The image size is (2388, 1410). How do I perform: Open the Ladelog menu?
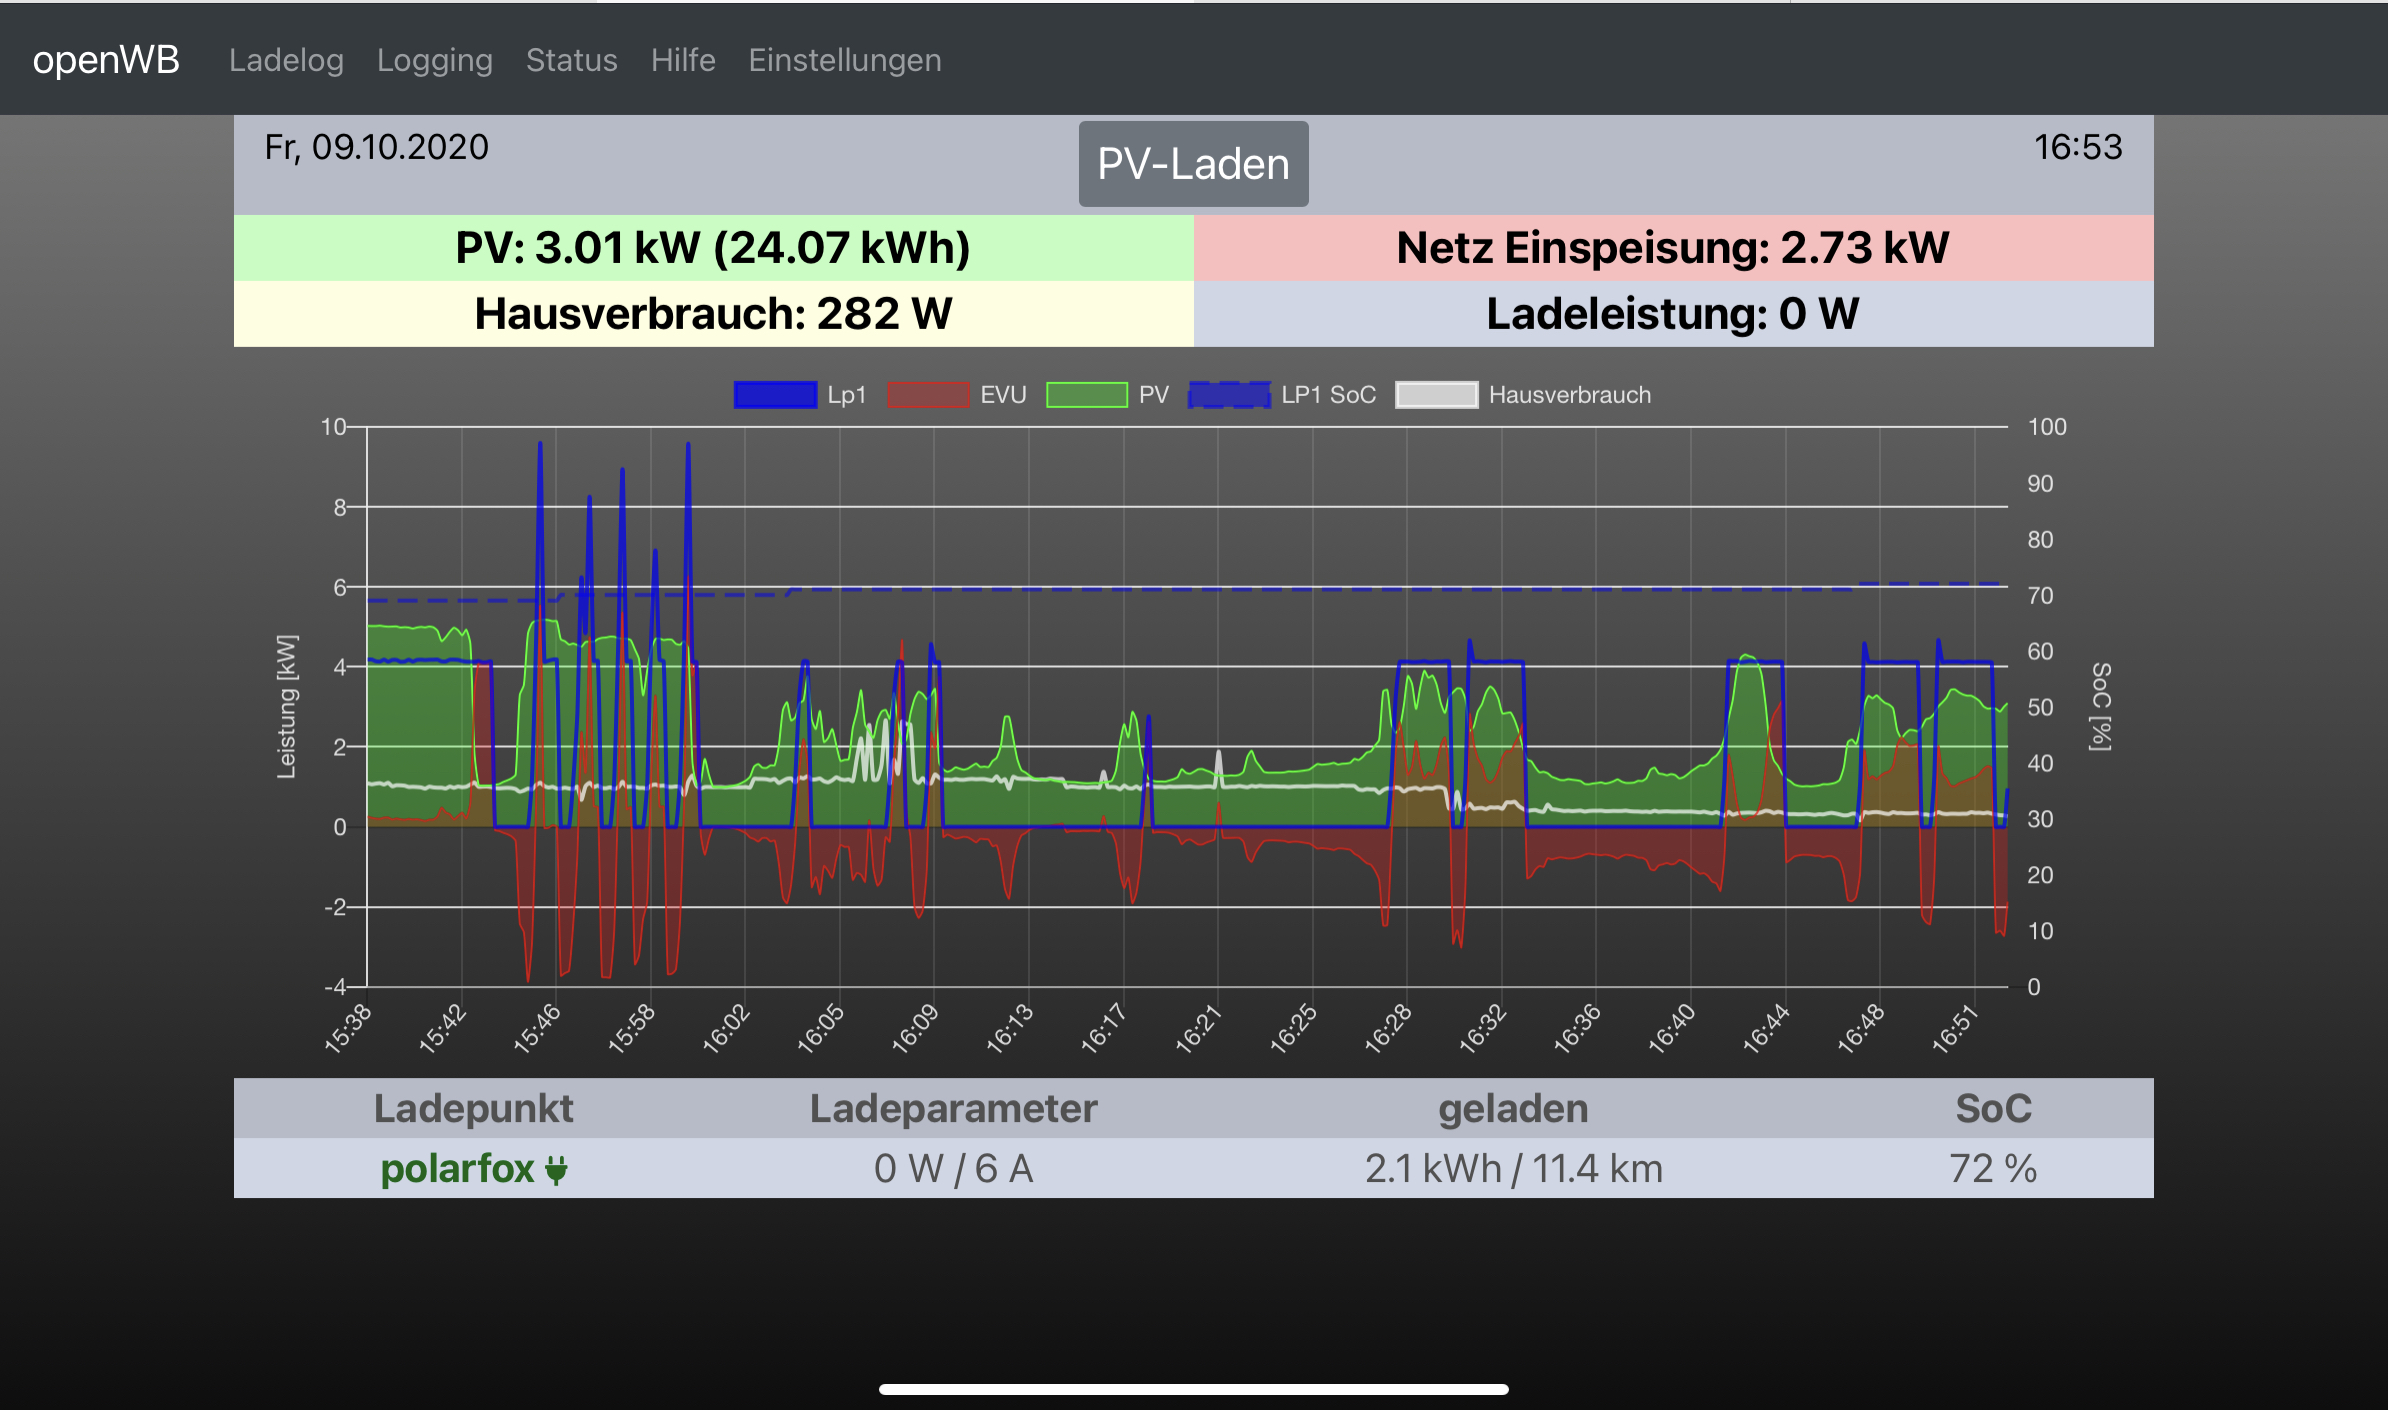pos(286,60)
